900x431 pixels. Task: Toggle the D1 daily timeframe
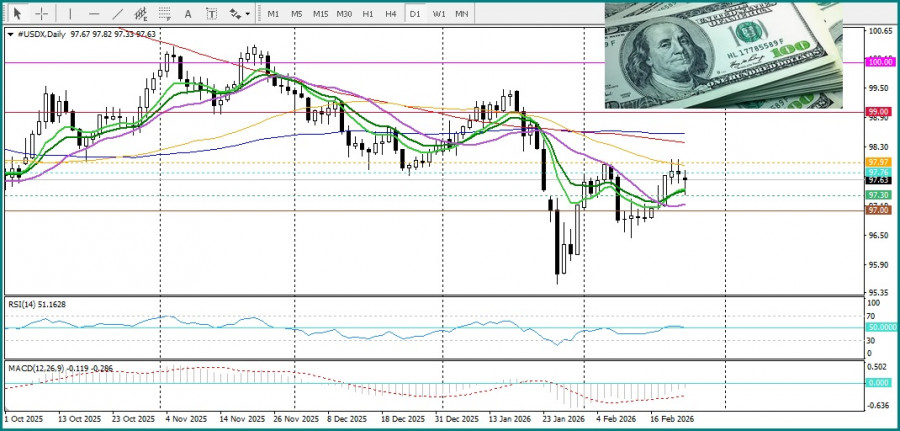(x=415, y=14)
